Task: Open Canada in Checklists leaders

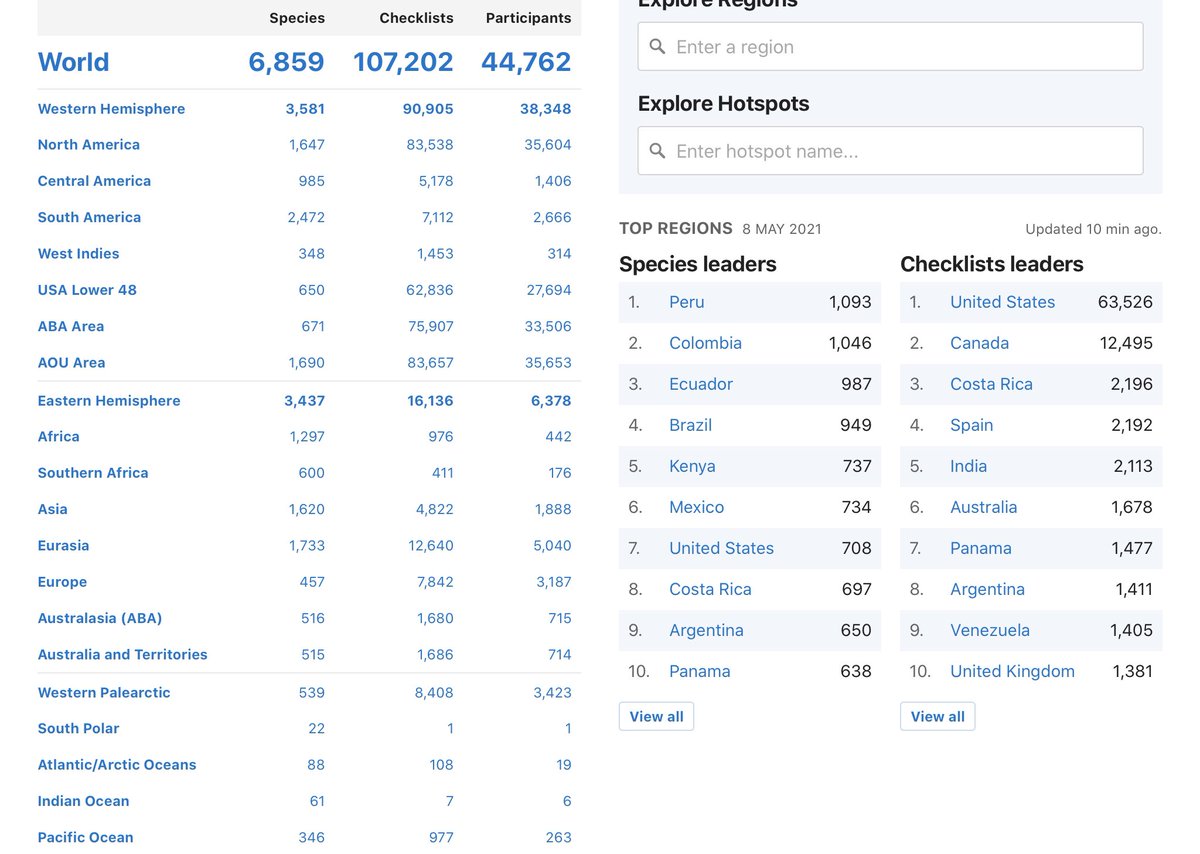Action: pyautogui.click(x=979, y=343)
